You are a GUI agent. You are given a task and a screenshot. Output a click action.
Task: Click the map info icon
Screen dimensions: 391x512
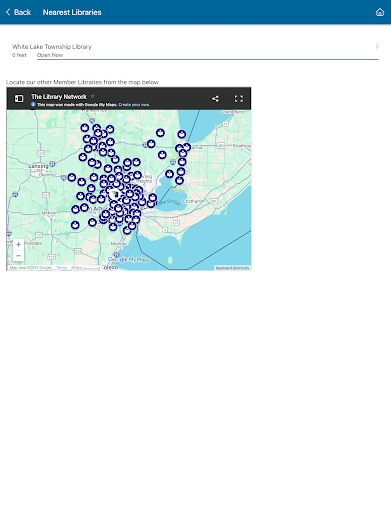click(33, 104)
